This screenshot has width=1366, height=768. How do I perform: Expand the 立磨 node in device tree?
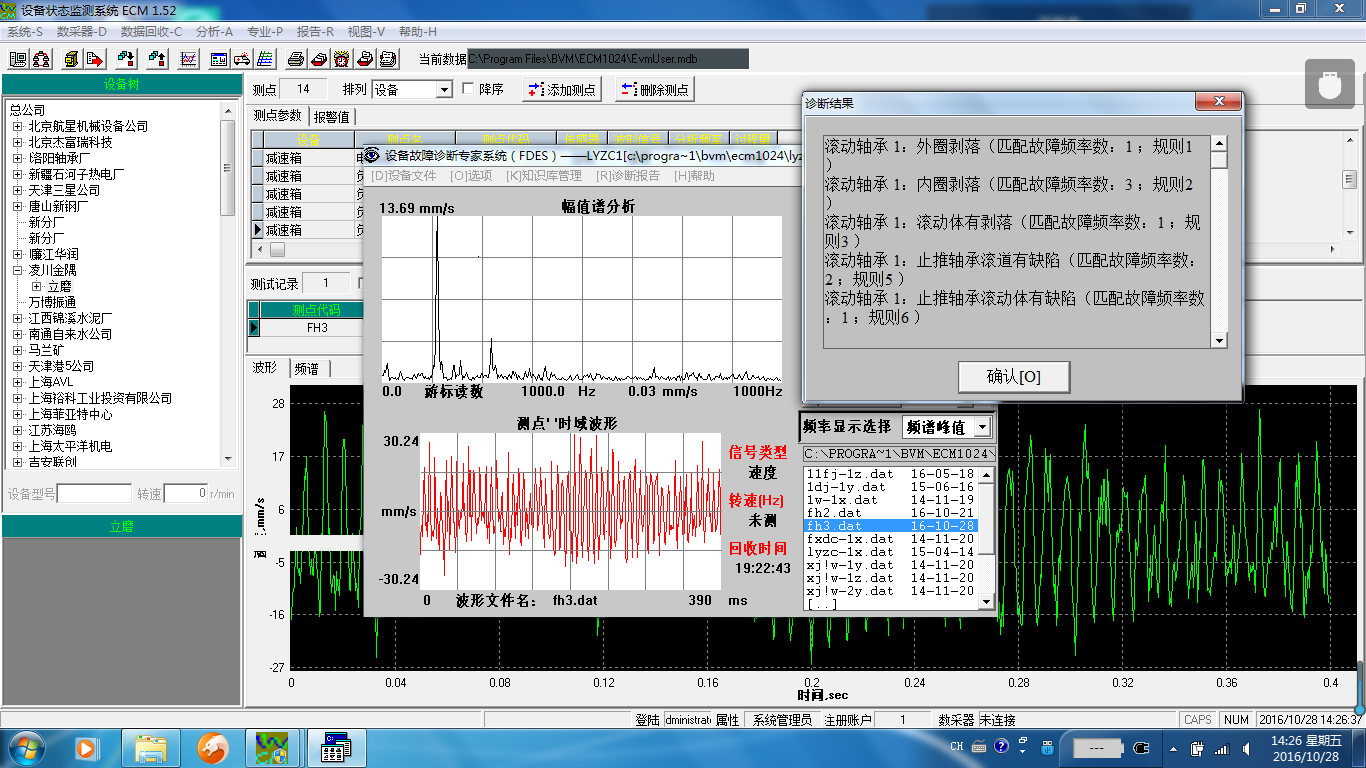(x=37, y=286)
